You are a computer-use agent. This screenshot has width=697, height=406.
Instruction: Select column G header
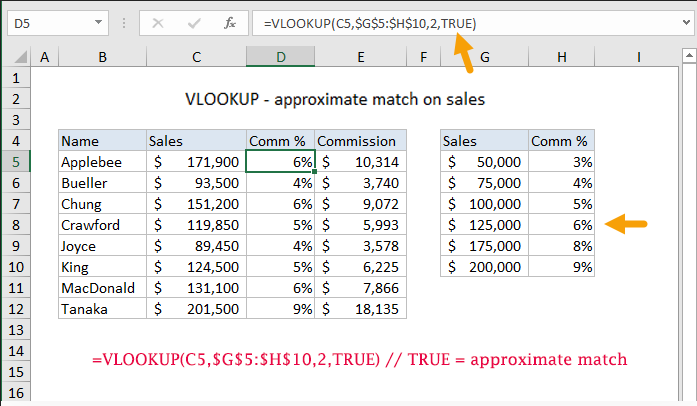[484, 59]
